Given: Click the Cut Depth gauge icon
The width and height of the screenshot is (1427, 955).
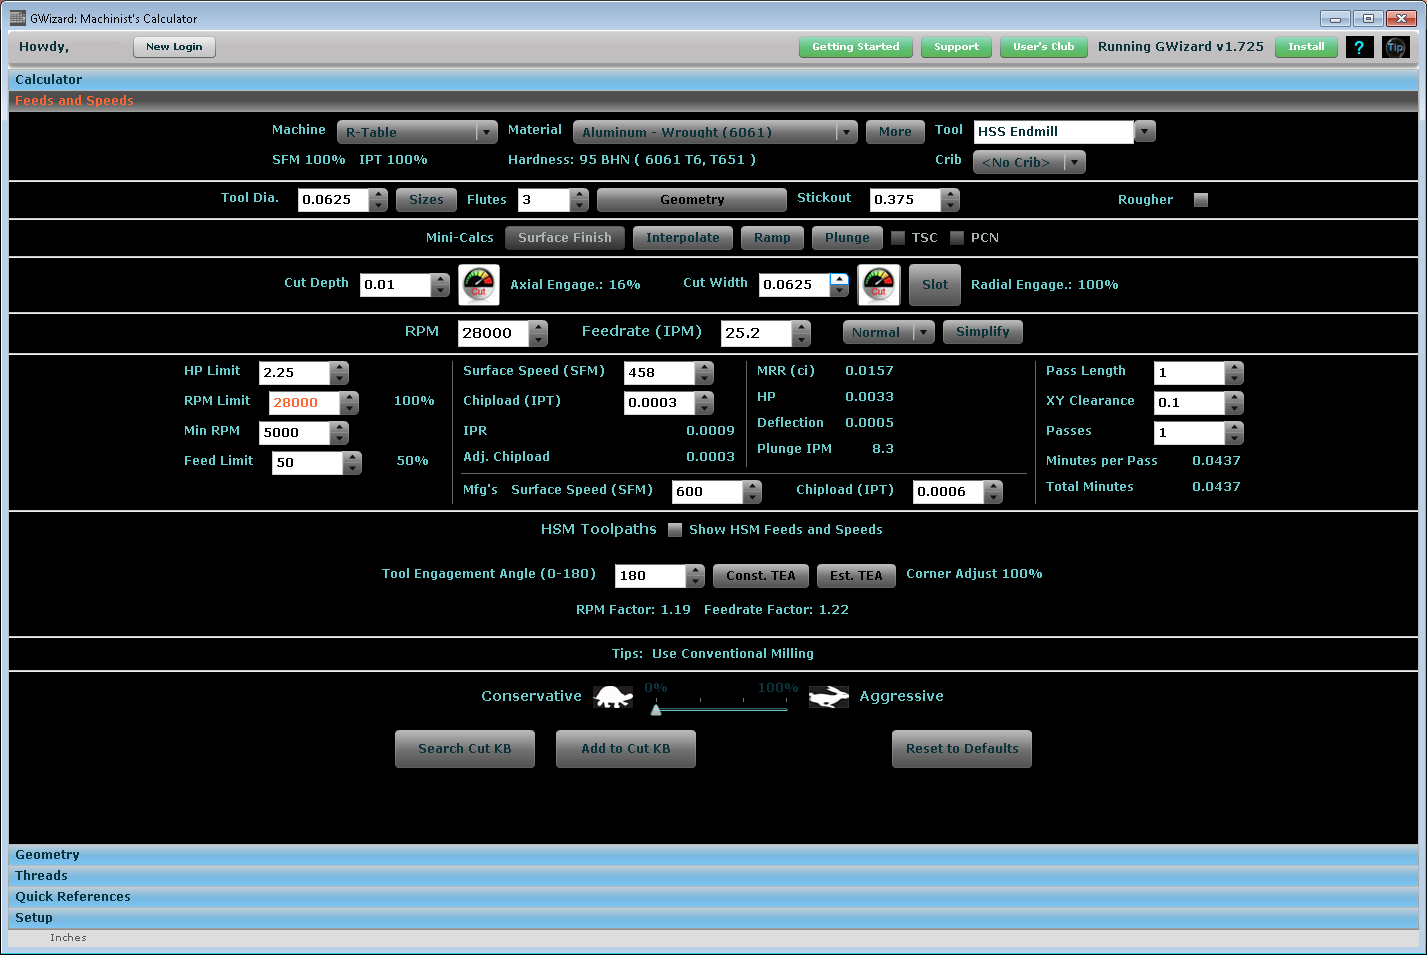Looking at the screenshot, I should [478, 285].
